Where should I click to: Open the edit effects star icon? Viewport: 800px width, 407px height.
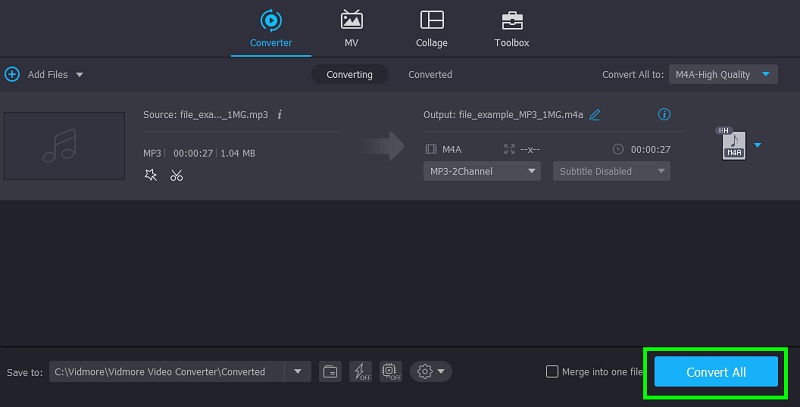150,175
